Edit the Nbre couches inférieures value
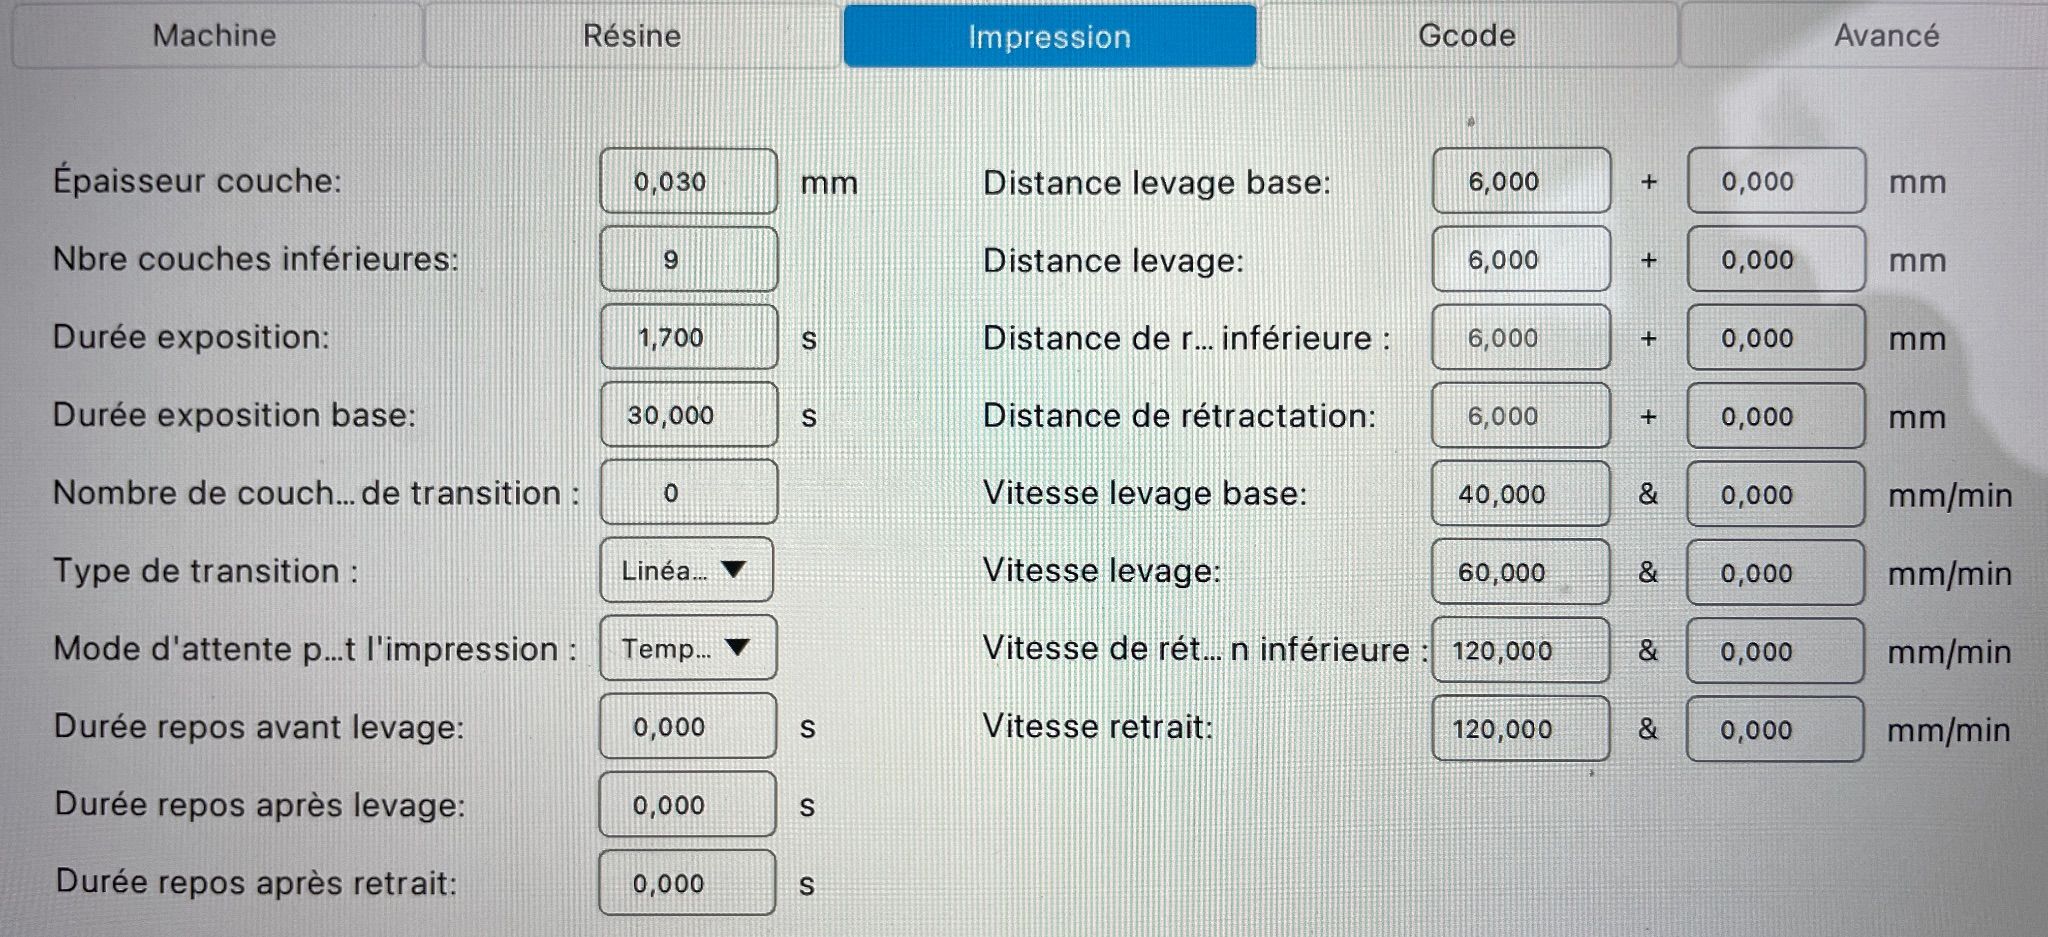Image resolution: width=2048 pixels, height=937 pixels. (688, 260)
